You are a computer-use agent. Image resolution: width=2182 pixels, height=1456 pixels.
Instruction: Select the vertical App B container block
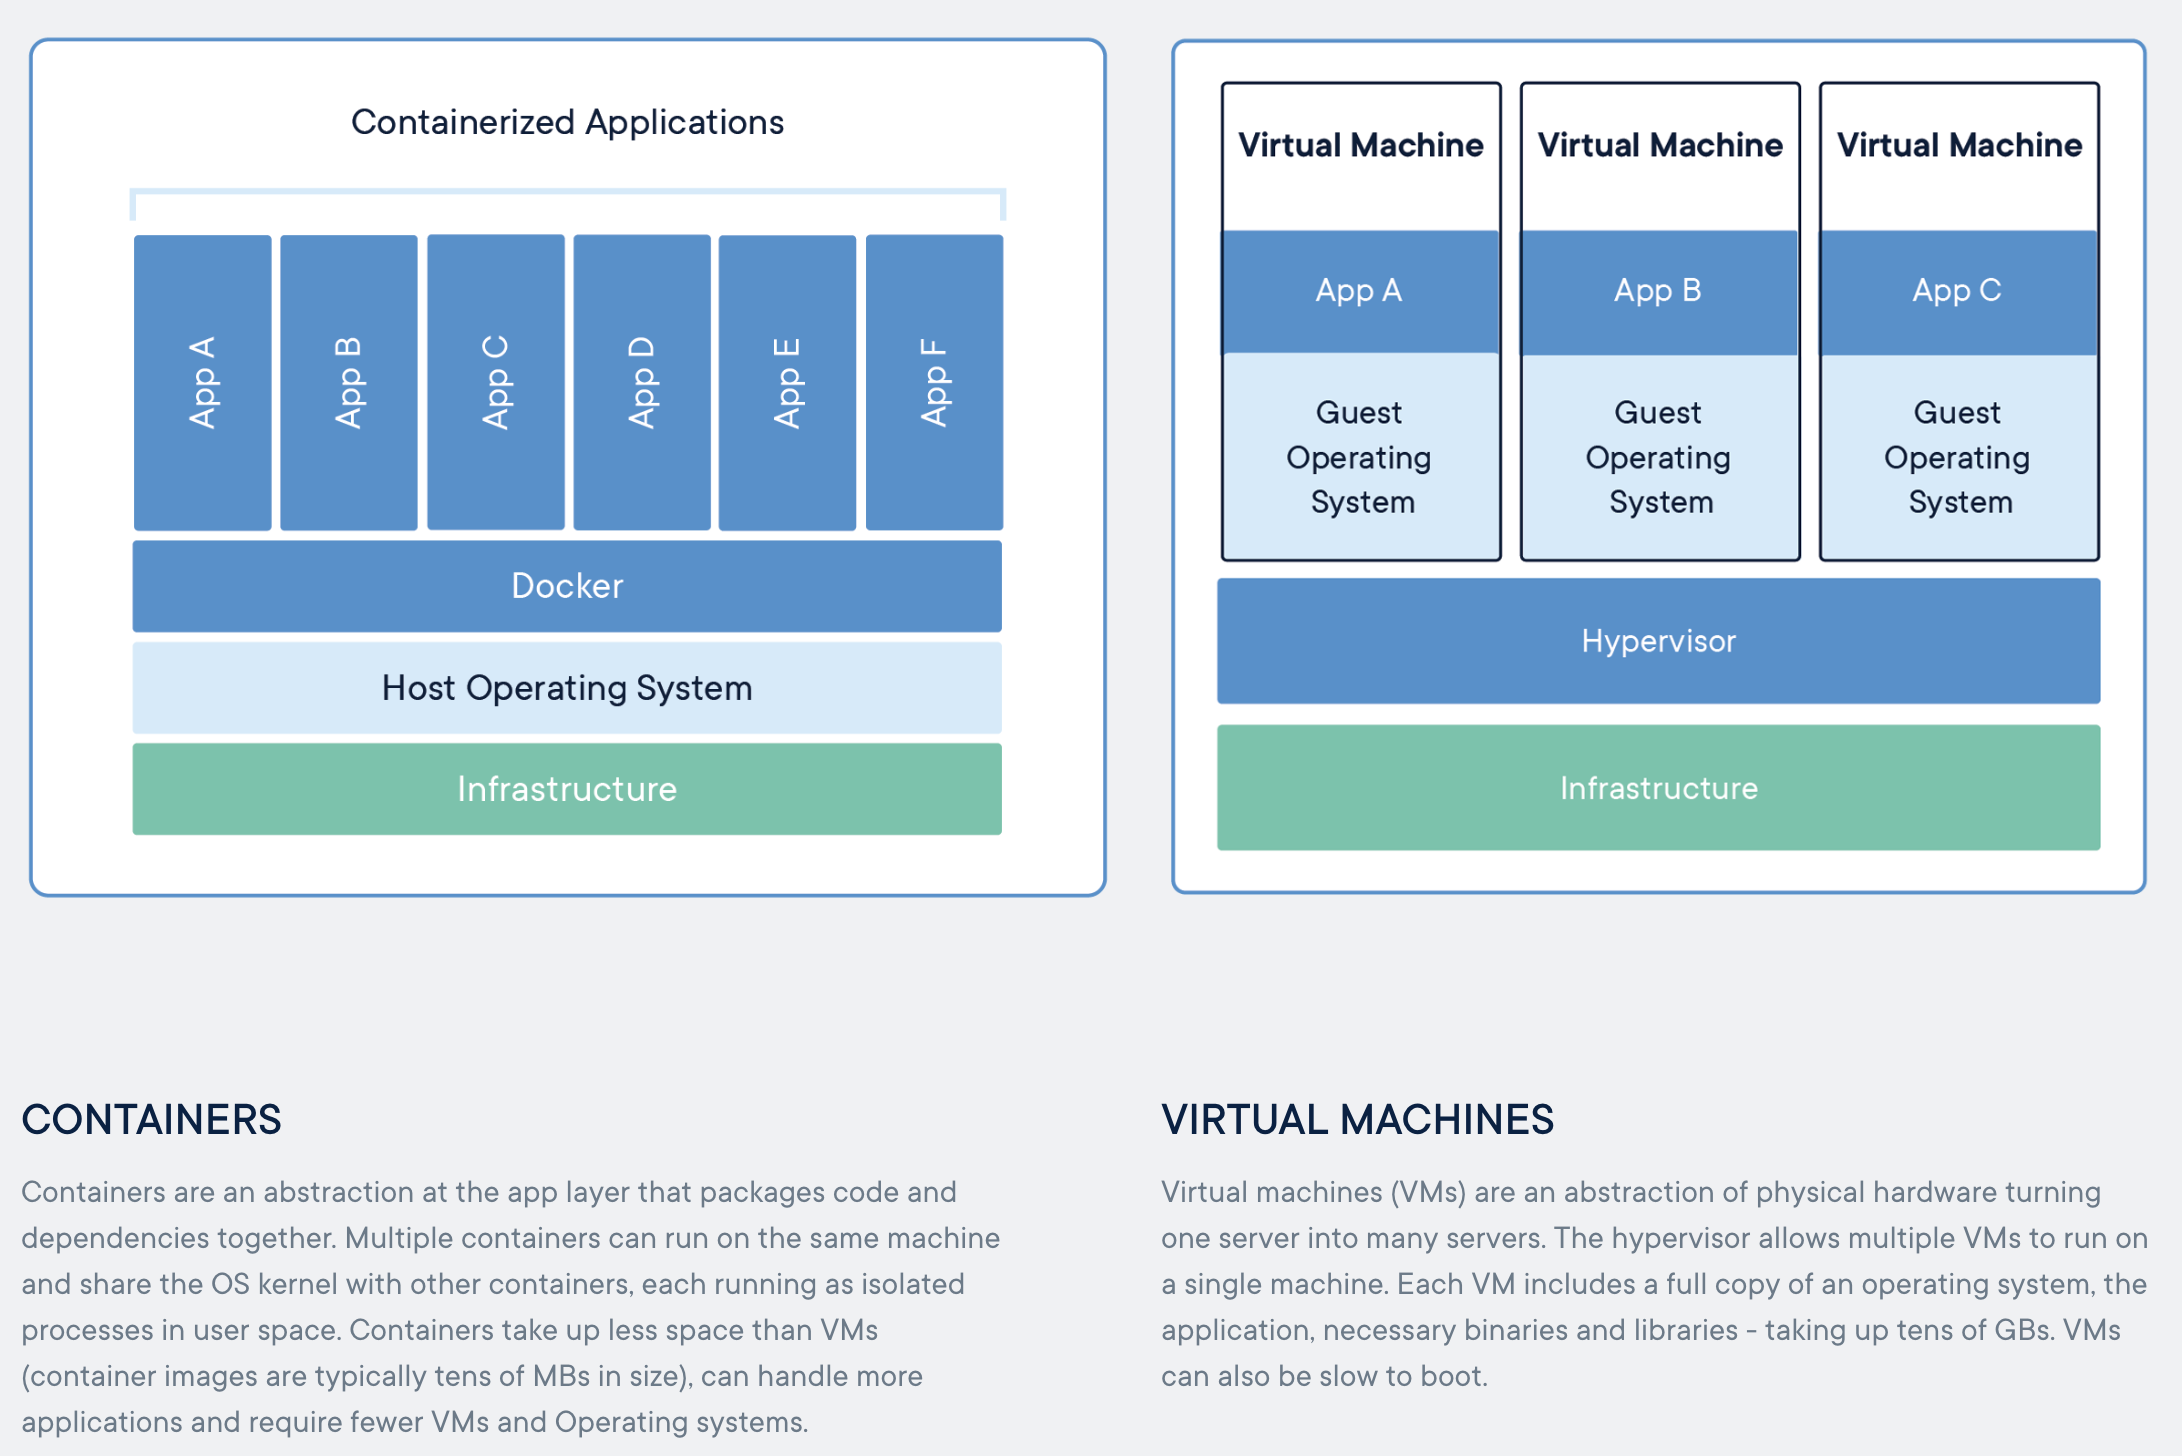tap(349, 382)
